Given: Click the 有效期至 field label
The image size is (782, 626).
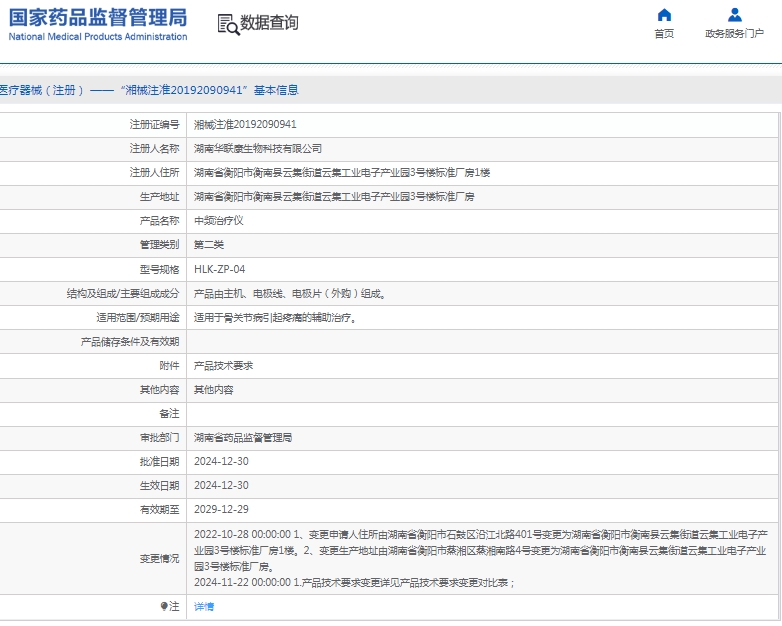Looking at the screenshot, I should pyautogui.click(x=159, y=509).
